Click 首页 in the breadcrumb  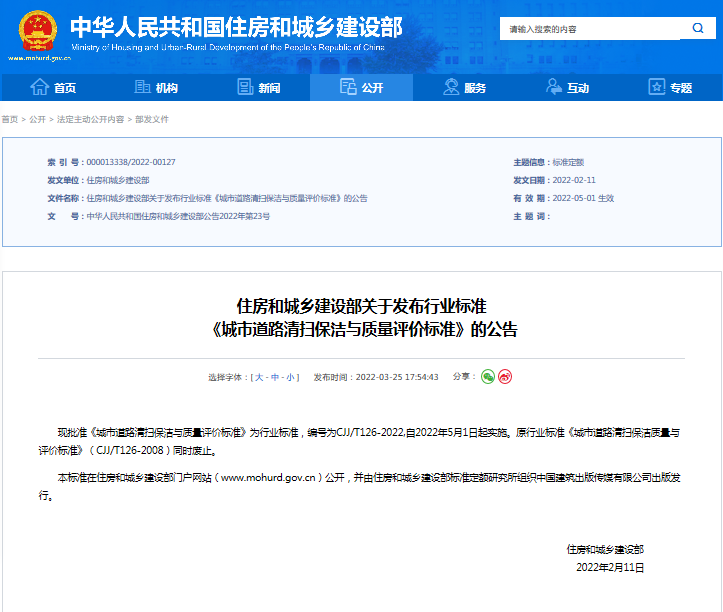click(10, 119)
